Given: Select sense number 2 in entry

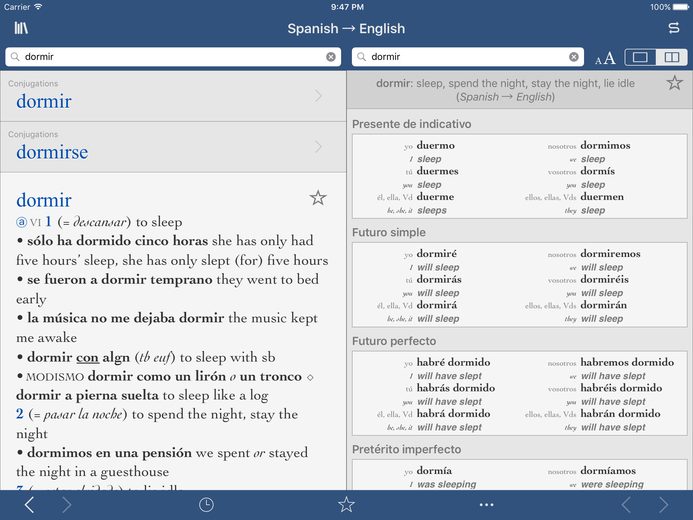Looking at the screenshot, I should coord(20,414).
